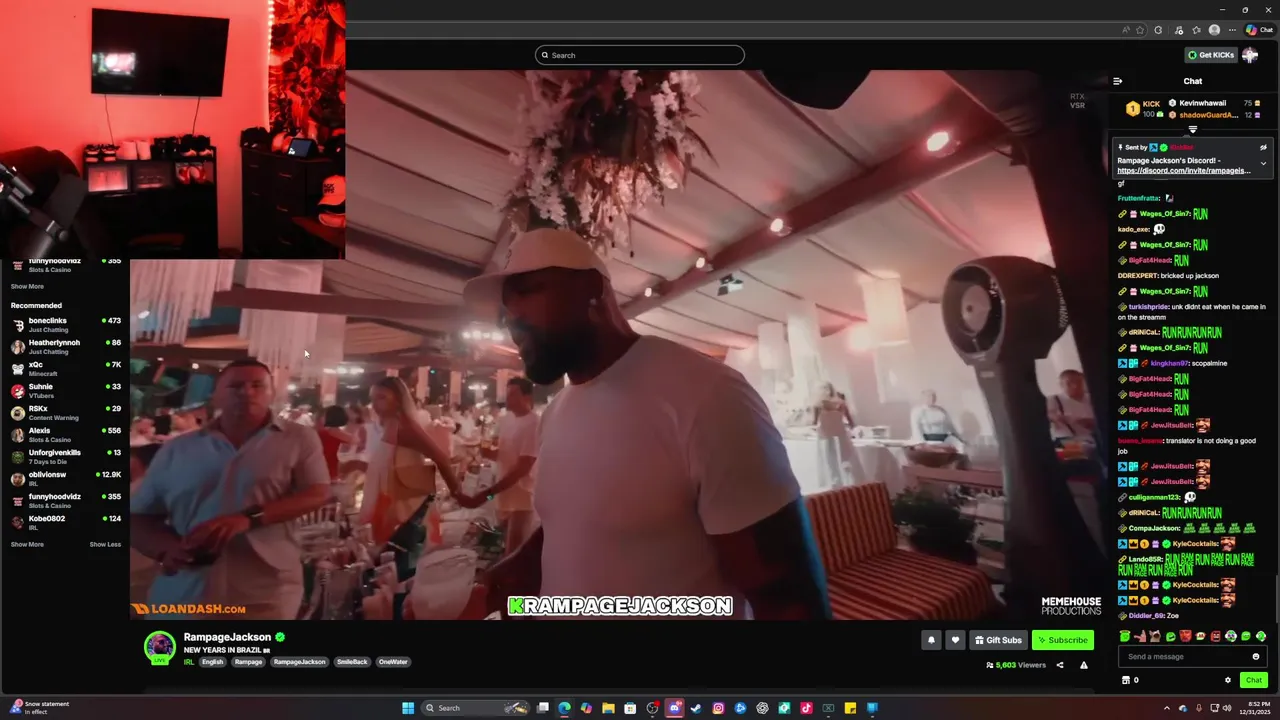Screen dimensions: 1280x720
Task: Click the heart follow icon
Action: pos(955,640)
